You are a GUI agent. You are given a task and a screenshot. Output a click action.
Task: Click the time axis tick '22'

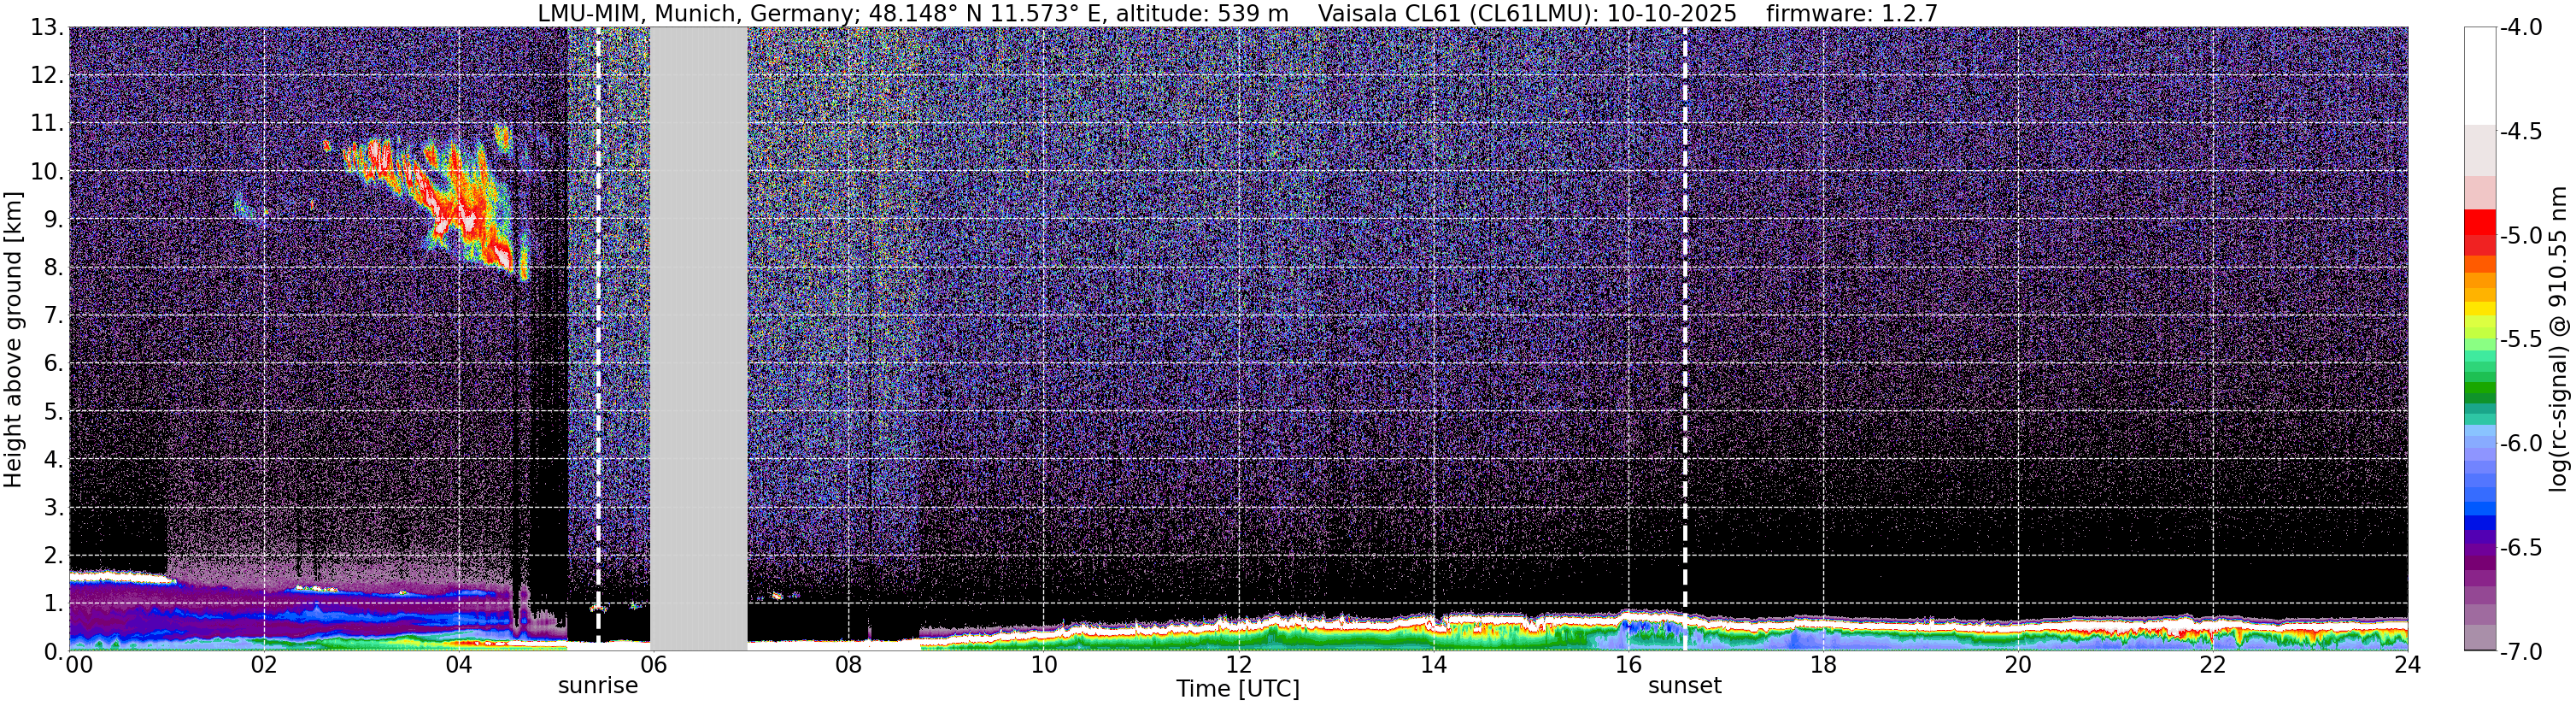pos(2213,666)
